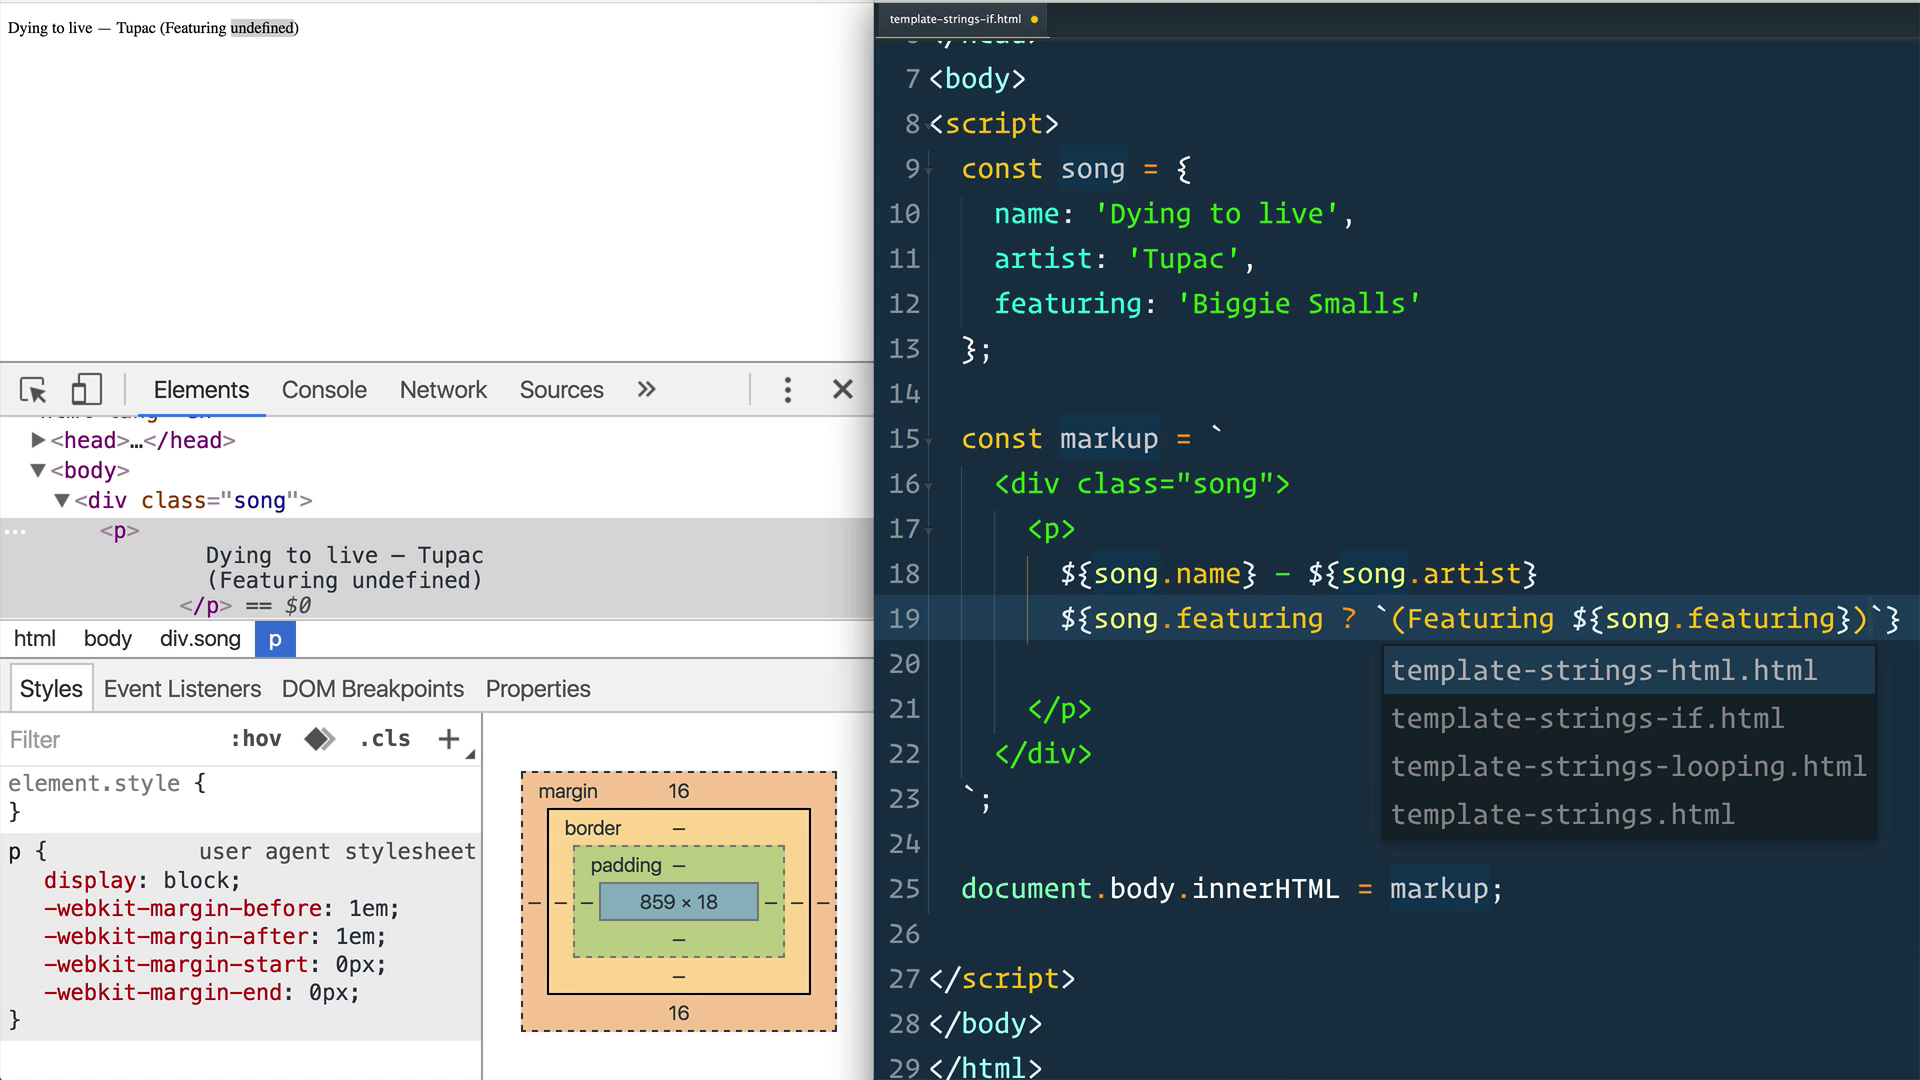Select div.song in the breadcrumb bar
This screenshot has height=1080, width=1920.
click(200, 639)
